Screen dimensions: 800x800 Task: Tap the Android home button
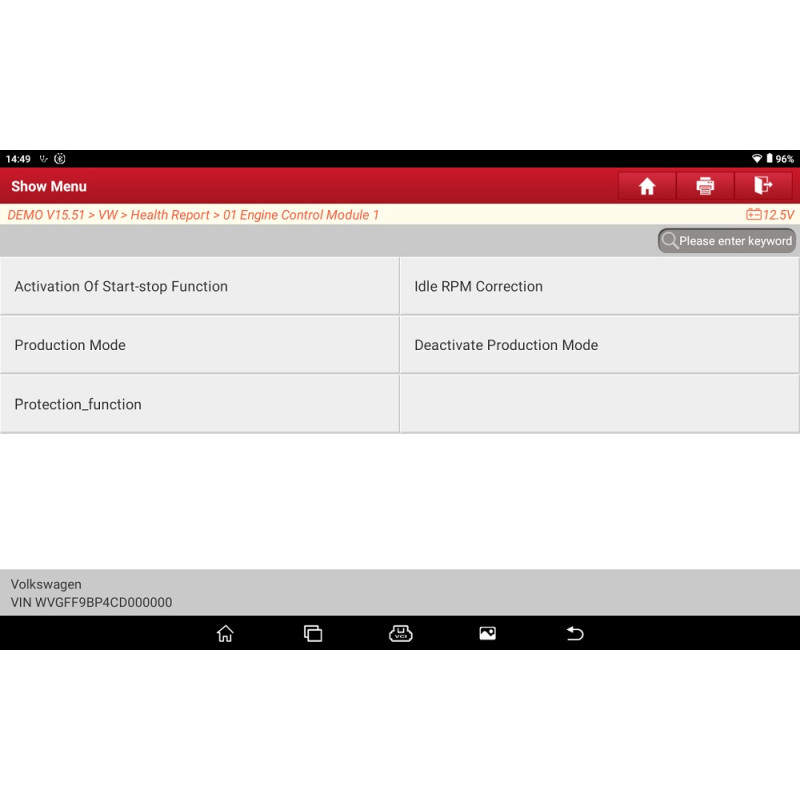click(x=225, y=633)
